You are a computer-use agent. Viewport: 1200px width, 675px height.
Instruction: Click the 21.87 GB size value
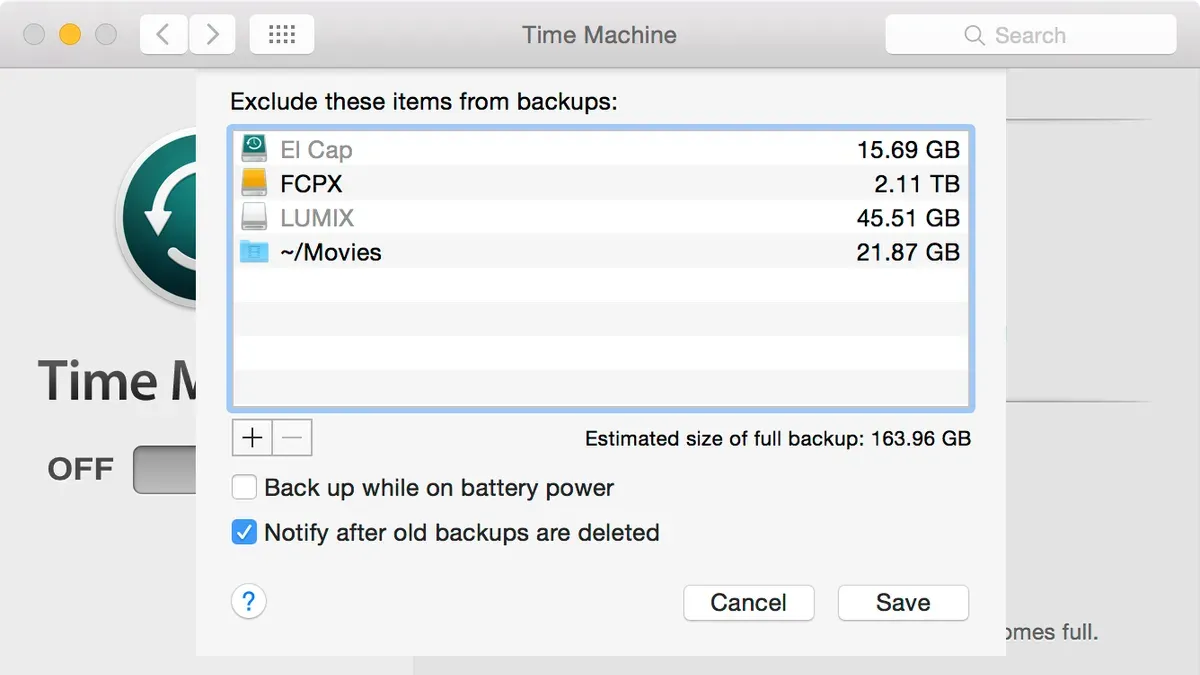[x=908, y=252]
